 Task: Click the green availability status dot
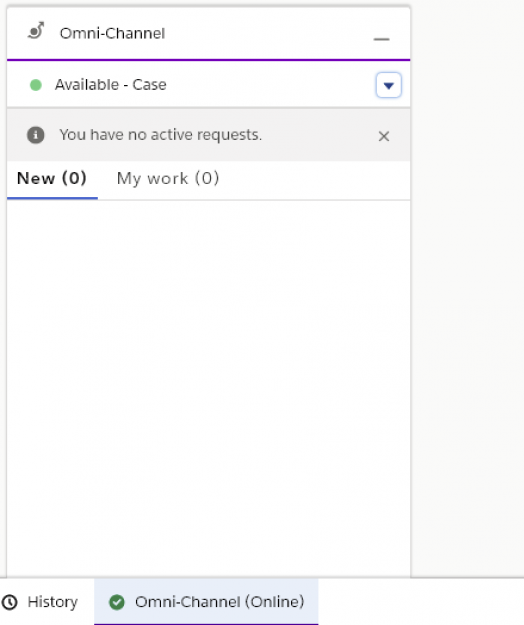[x=36, y=85]
